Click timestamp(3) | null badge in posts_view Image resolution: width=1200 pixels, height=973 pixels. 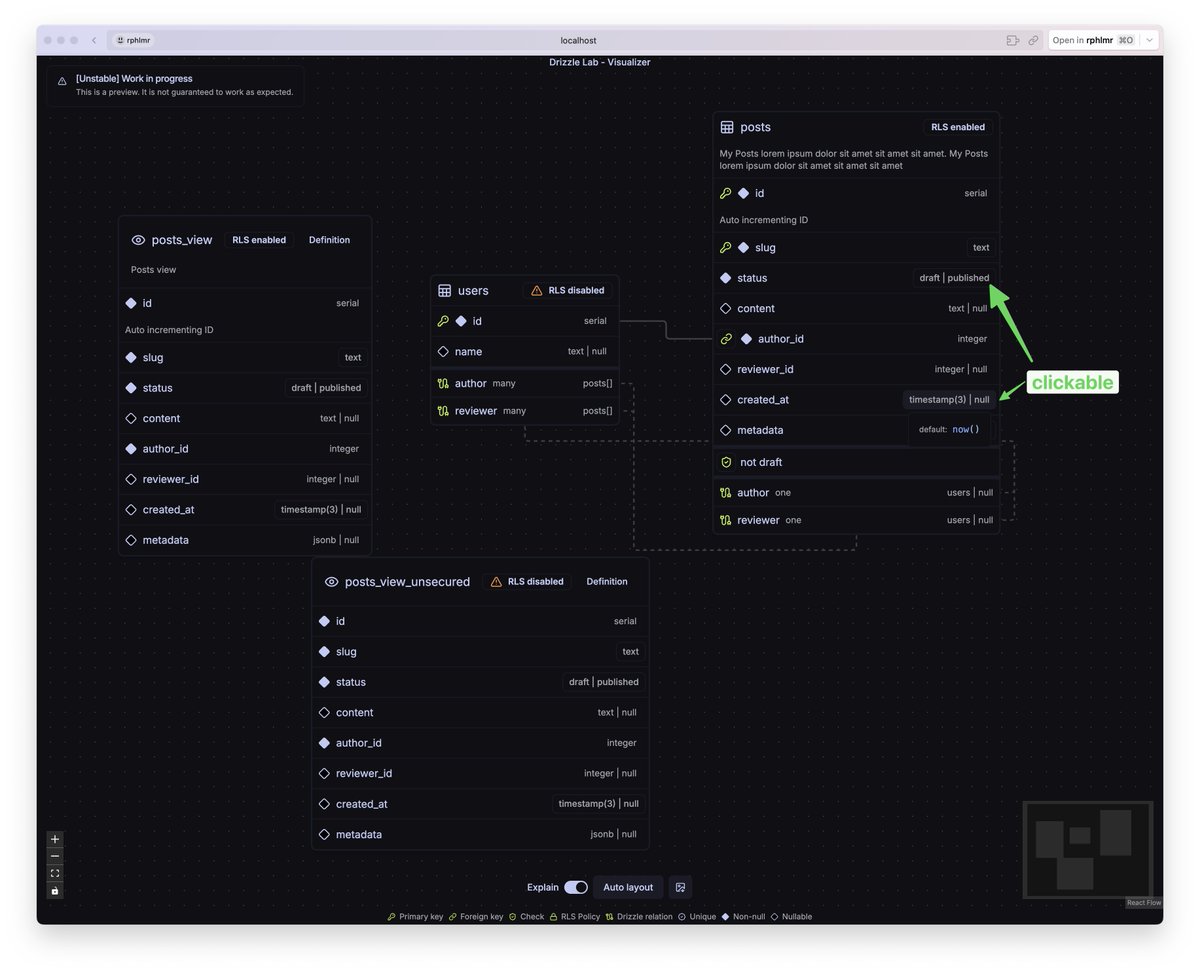320,510
